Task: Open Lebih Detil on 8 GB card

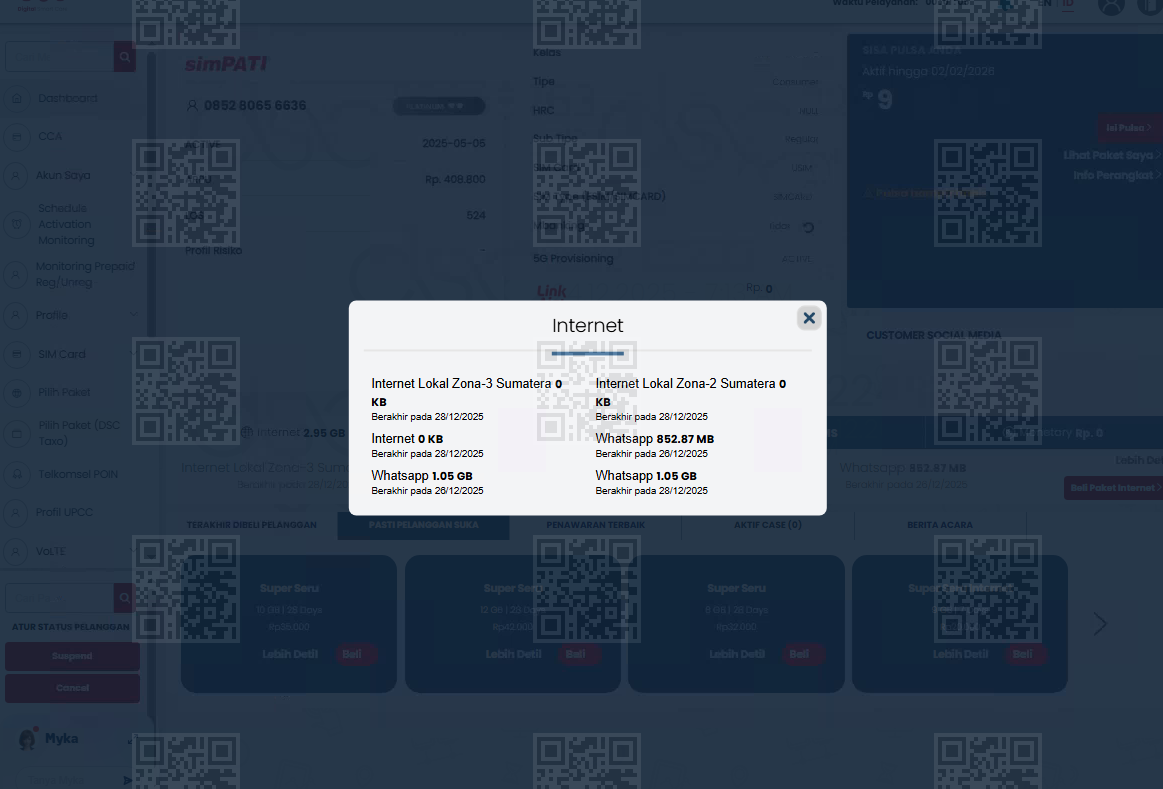Action: point(737,654)
